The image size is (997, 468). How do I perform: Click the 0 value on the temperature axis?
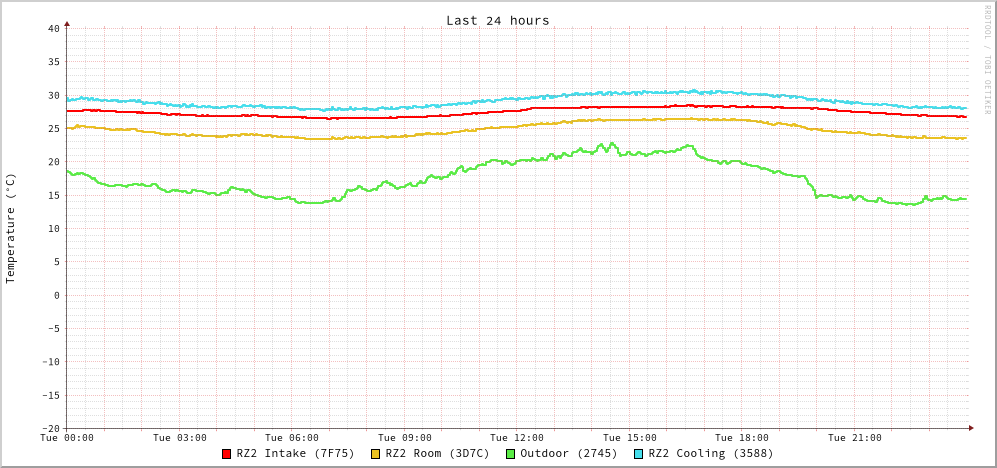[57, 295]
